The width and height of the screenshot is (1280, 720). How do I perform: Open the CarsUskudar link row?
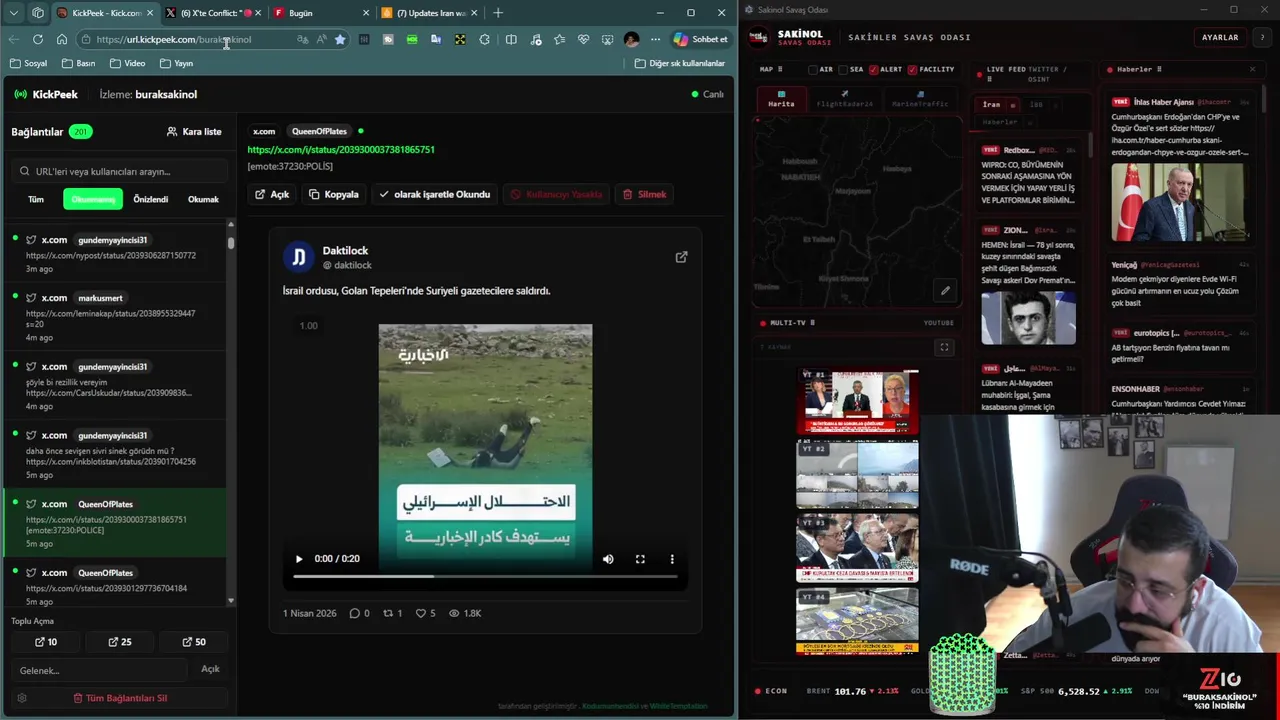point(115,386)
